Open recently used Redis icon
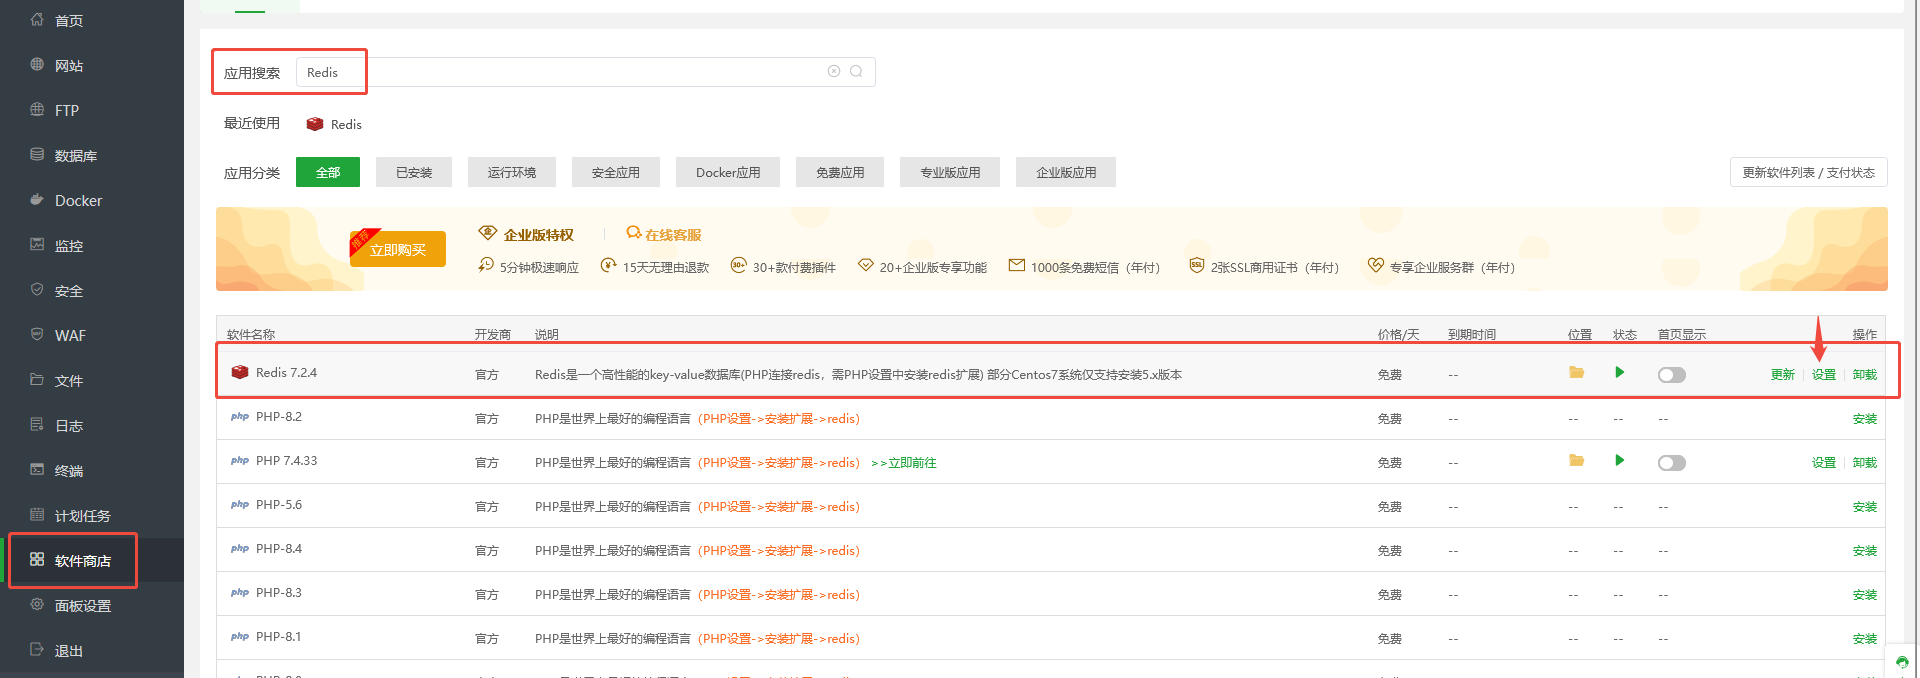The image size is (1920, 678). click(315, 124)
